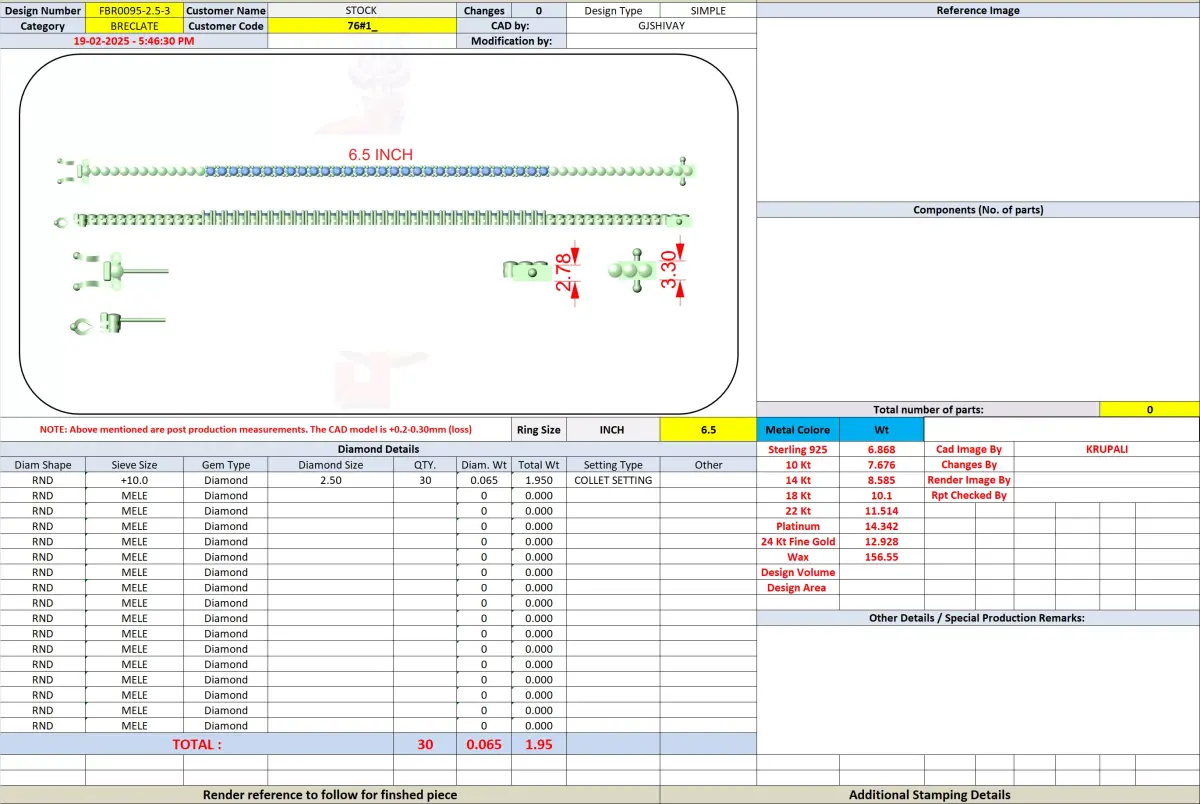Select the date stamp 19-02-2025 - 5:46:30 PM
1200x804 pixels.
coord(134,41)
